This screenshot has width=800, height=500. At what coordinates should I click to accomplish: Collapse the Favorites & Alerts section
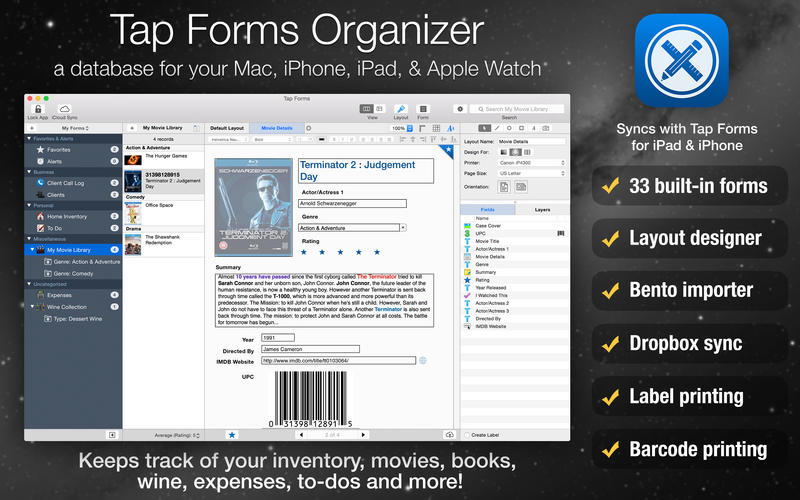coord(30,140)
